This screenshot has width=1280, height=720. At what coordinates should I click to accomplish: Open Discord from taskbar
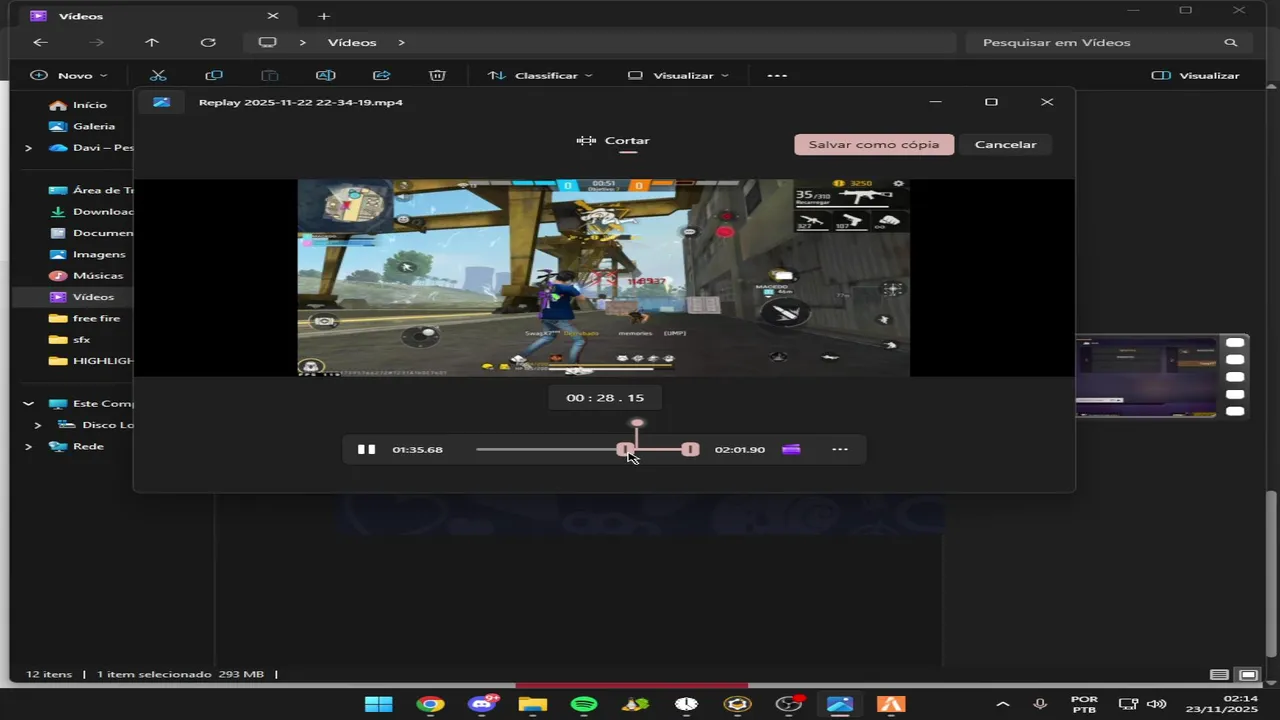tap(483, 704)
